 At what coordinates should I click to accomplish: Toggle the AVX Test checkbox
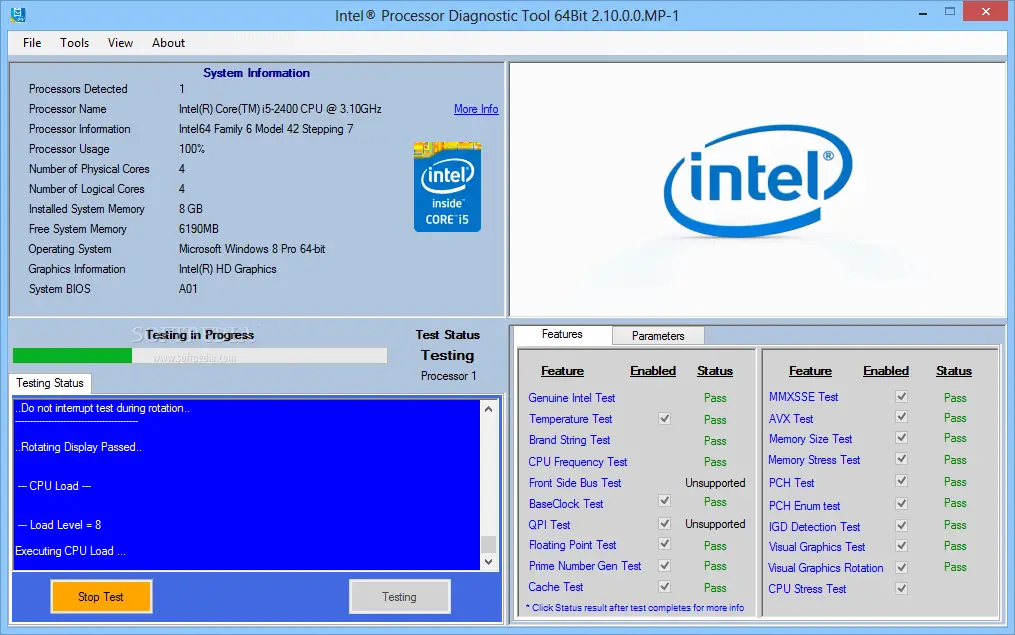pos(901,417)
